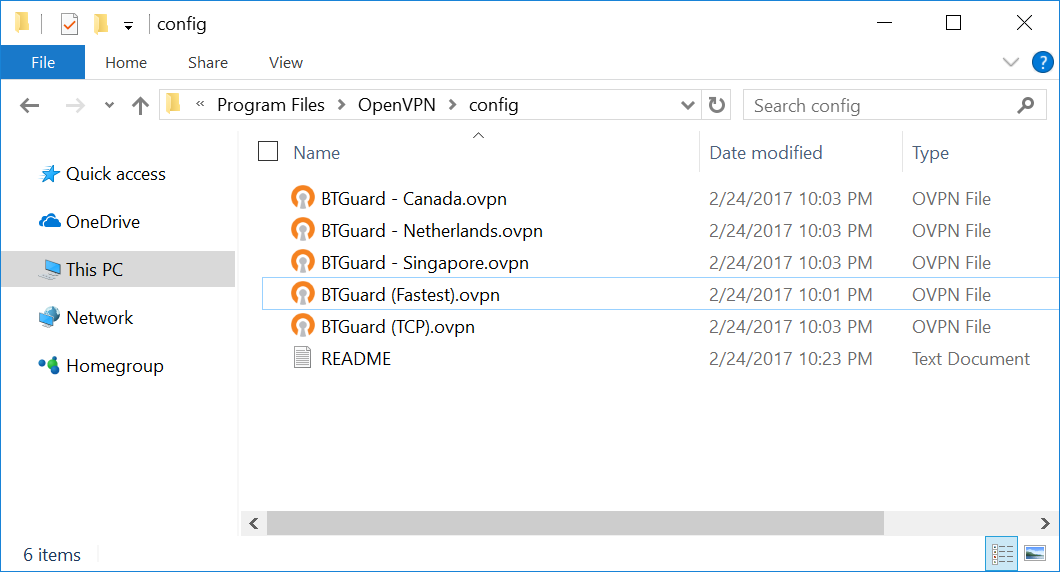Switch to details view layout icon
Viewport: 1060px width, 572px height.
point(1002,553)
